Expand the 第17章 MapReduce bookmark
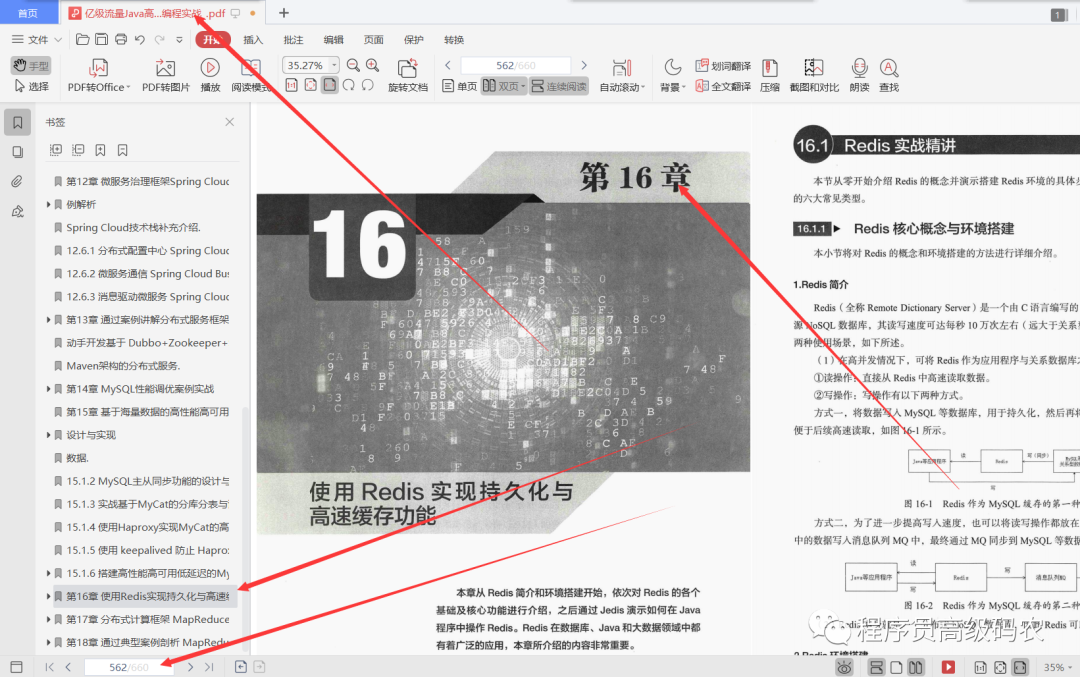 48,620
